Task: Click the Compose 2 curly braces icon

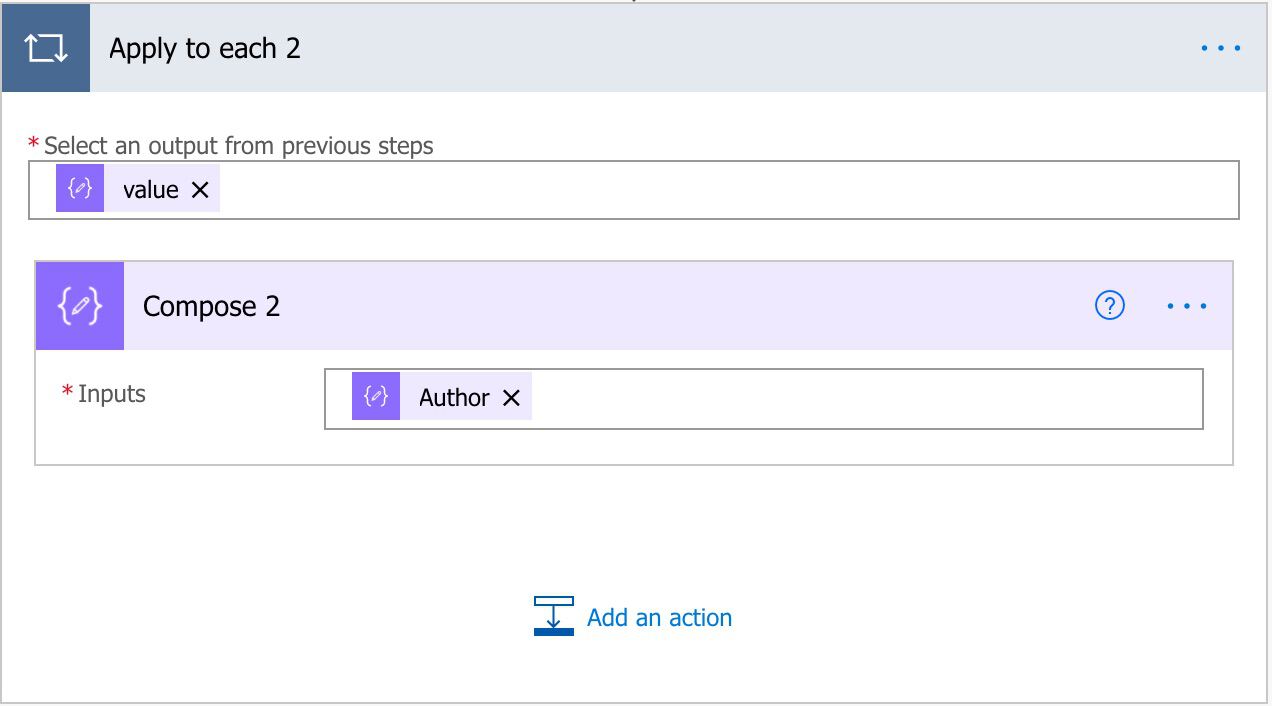Action: tap(79, 305)
